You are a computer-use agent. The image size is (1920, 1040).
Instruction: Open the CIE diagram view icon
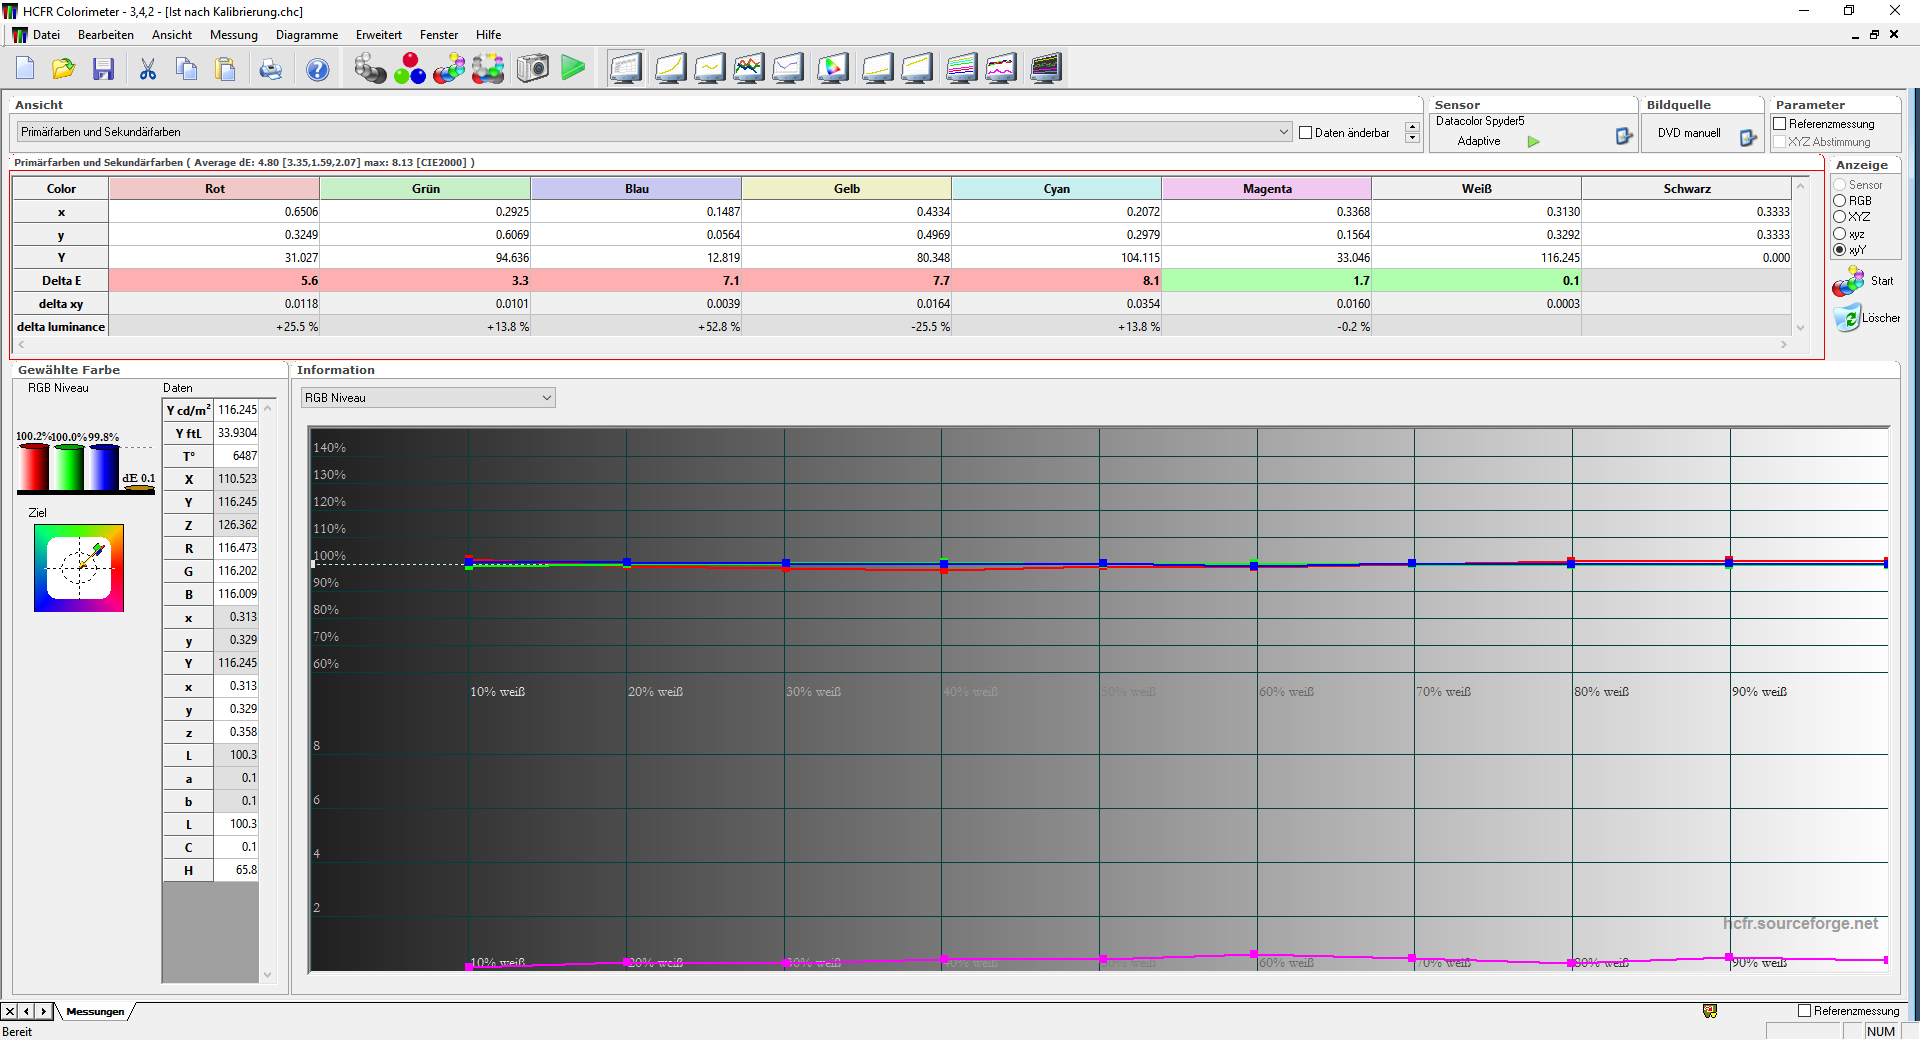[x=832, y=69]
